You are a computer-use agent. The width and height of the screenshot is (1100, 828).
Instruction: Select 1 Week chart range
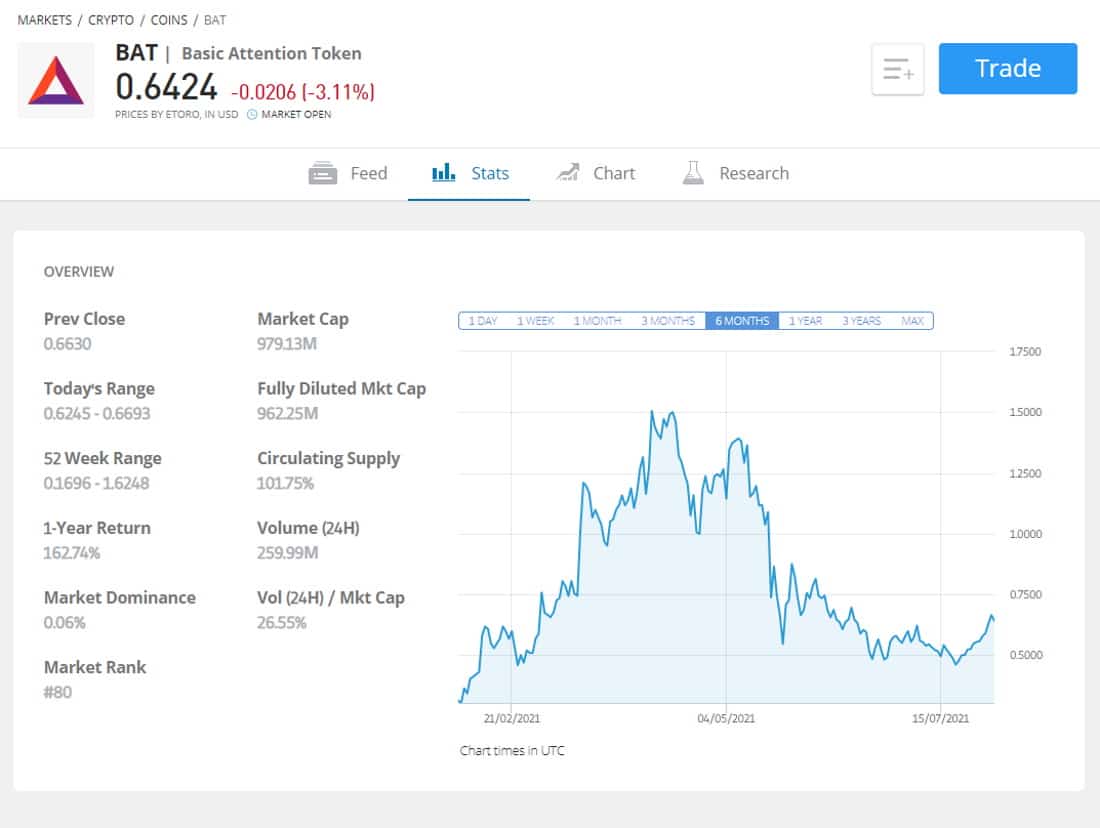(535, 321)
